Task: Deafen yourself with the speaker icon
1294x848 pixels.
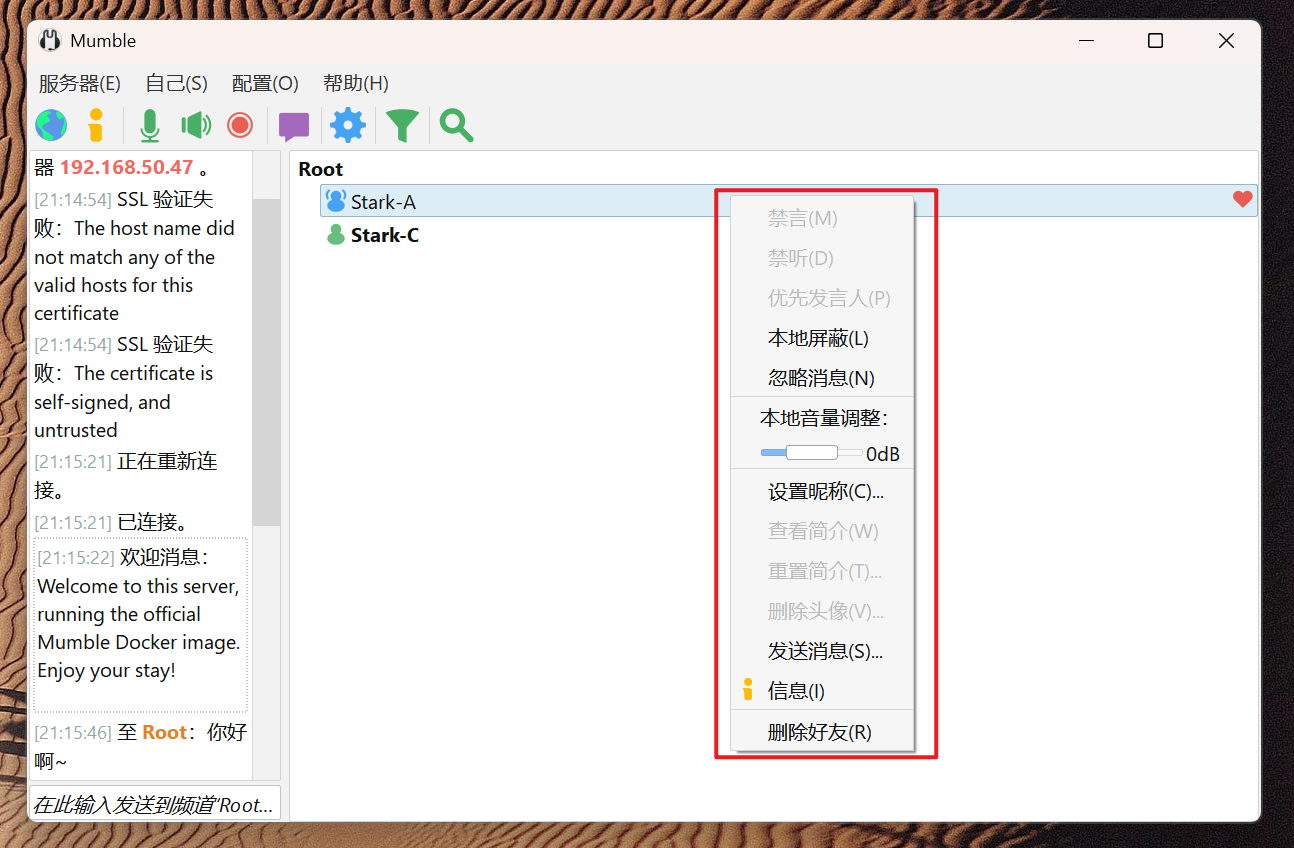Action: 196,125
